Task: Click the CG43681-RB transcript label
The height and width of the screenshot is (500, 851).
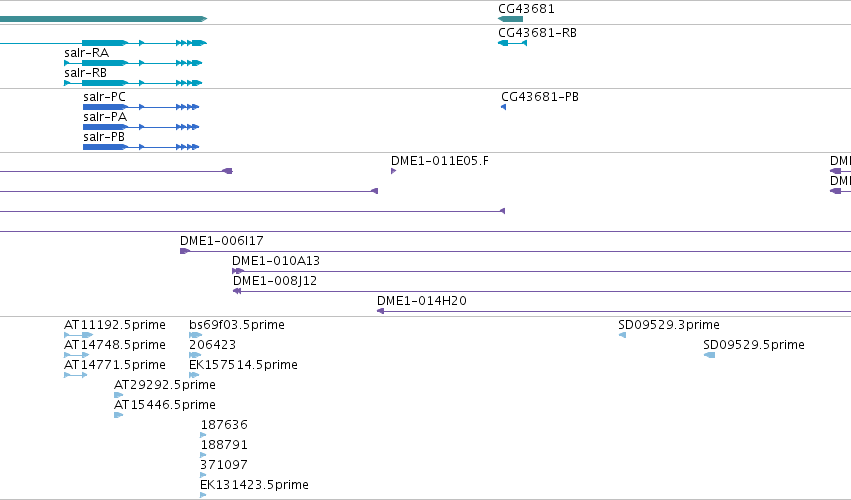Action: (x=537, y=33)
